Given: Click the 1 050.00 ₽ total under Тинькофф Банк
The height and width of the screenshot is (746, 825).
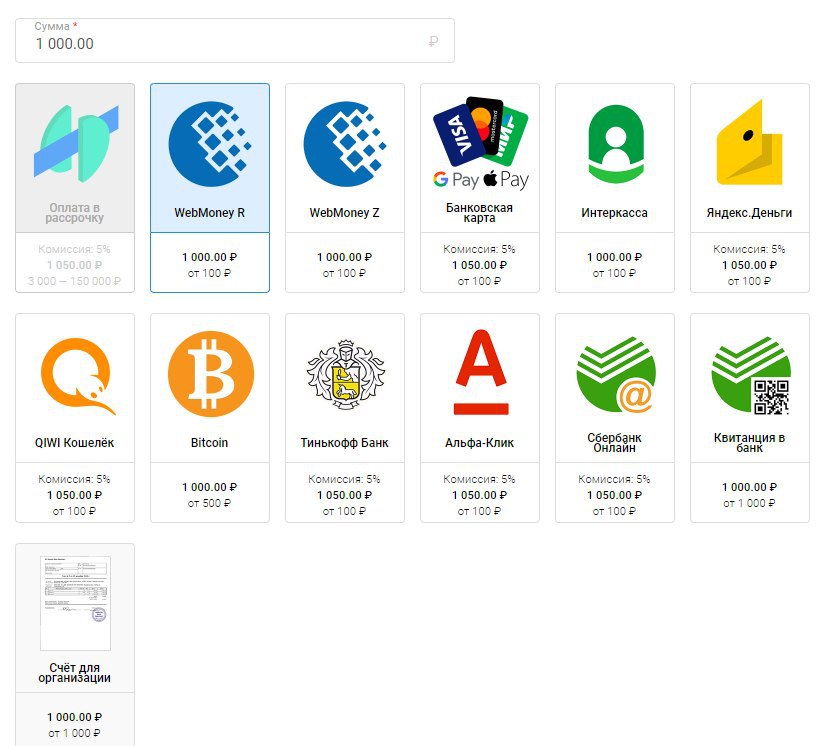Looking at the screenshot, I should click(x=345, y=495).
